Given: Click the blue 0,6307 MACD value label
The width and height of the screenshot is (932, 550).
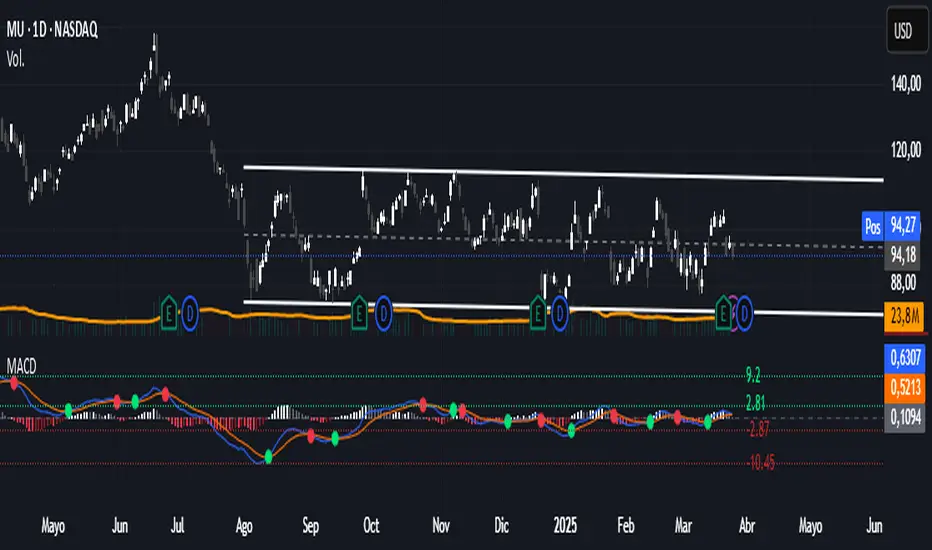Looking at the screenshot, I should click(904, 354).
